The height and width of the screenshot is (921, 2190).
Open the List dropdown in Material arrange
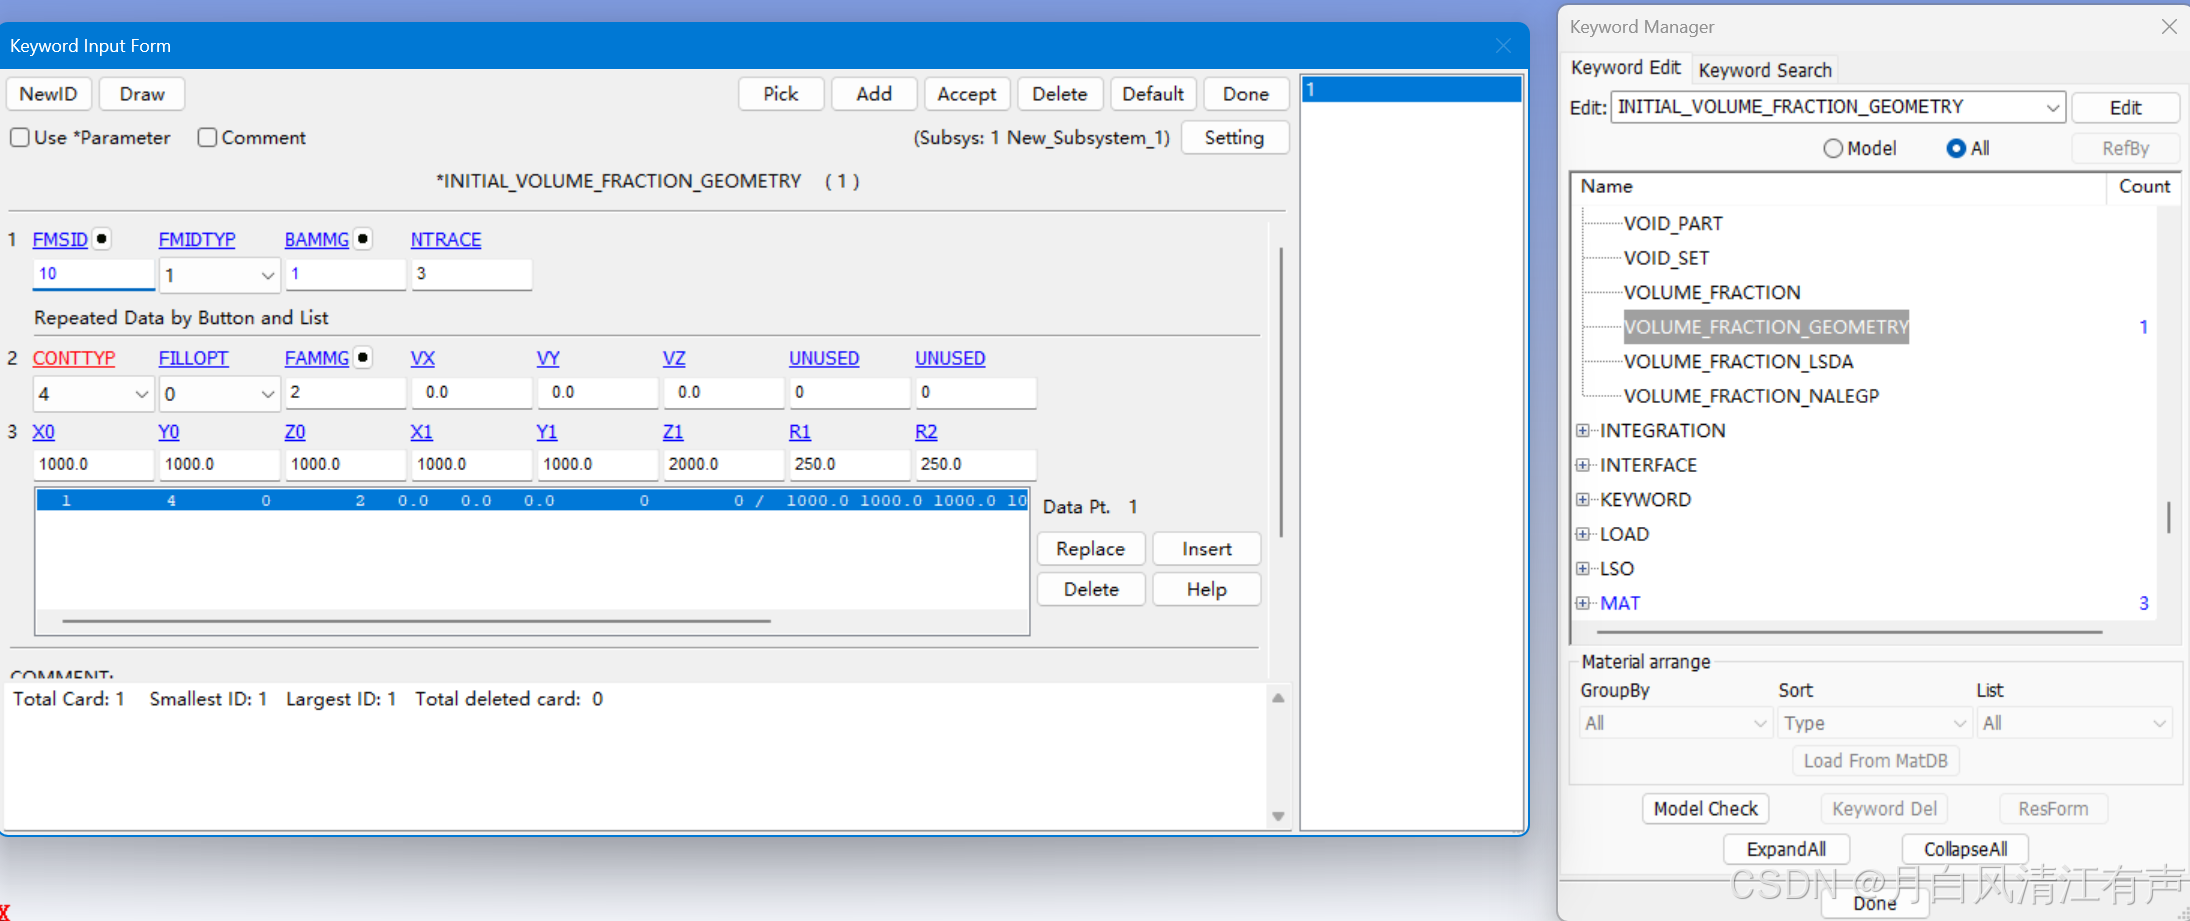[x=2074, y=723]
